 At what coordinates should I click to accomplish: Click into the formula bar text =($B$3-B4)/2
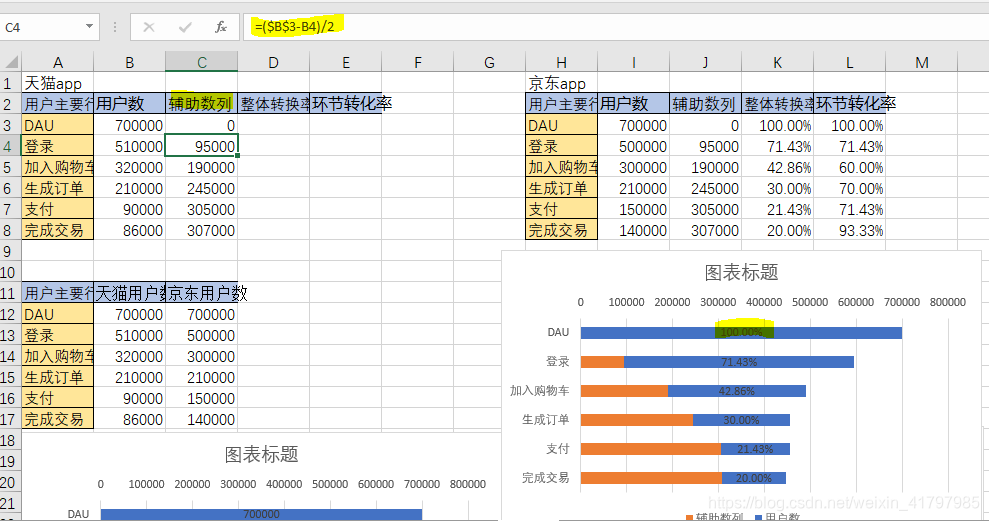coord(295,26)
